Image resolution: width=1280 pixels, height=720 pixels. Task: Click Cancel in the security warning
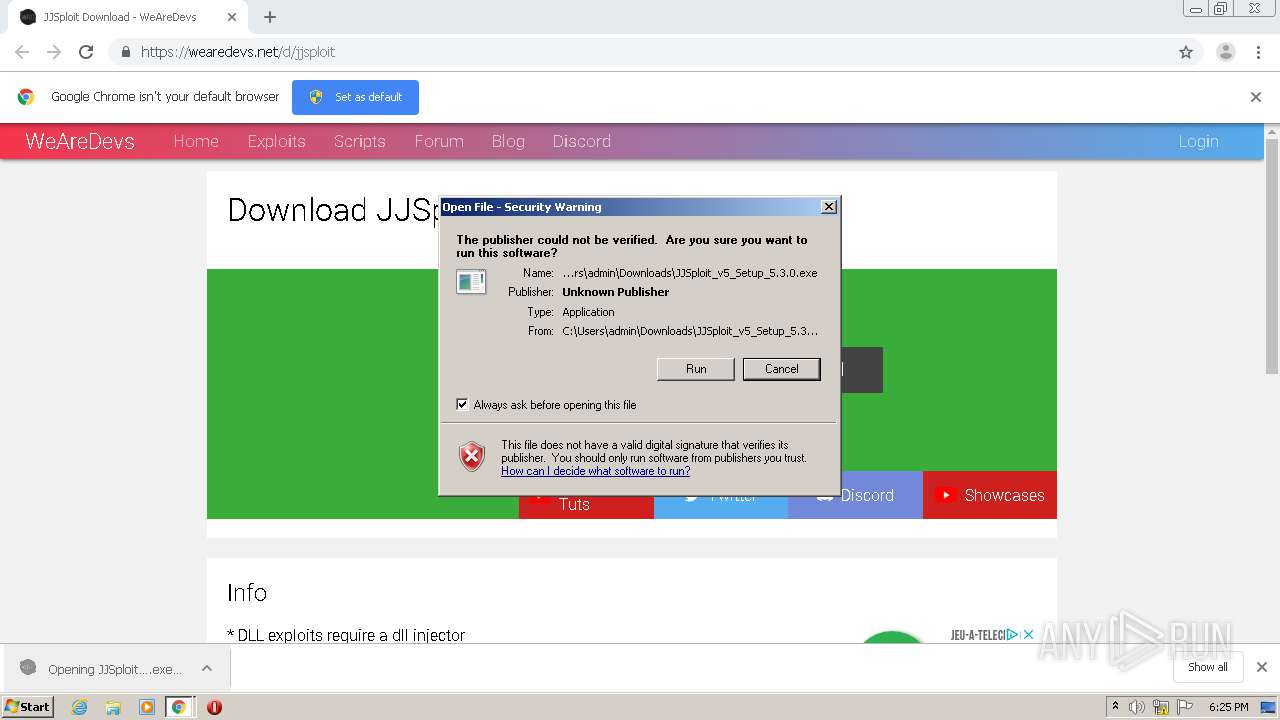(782, 369)
